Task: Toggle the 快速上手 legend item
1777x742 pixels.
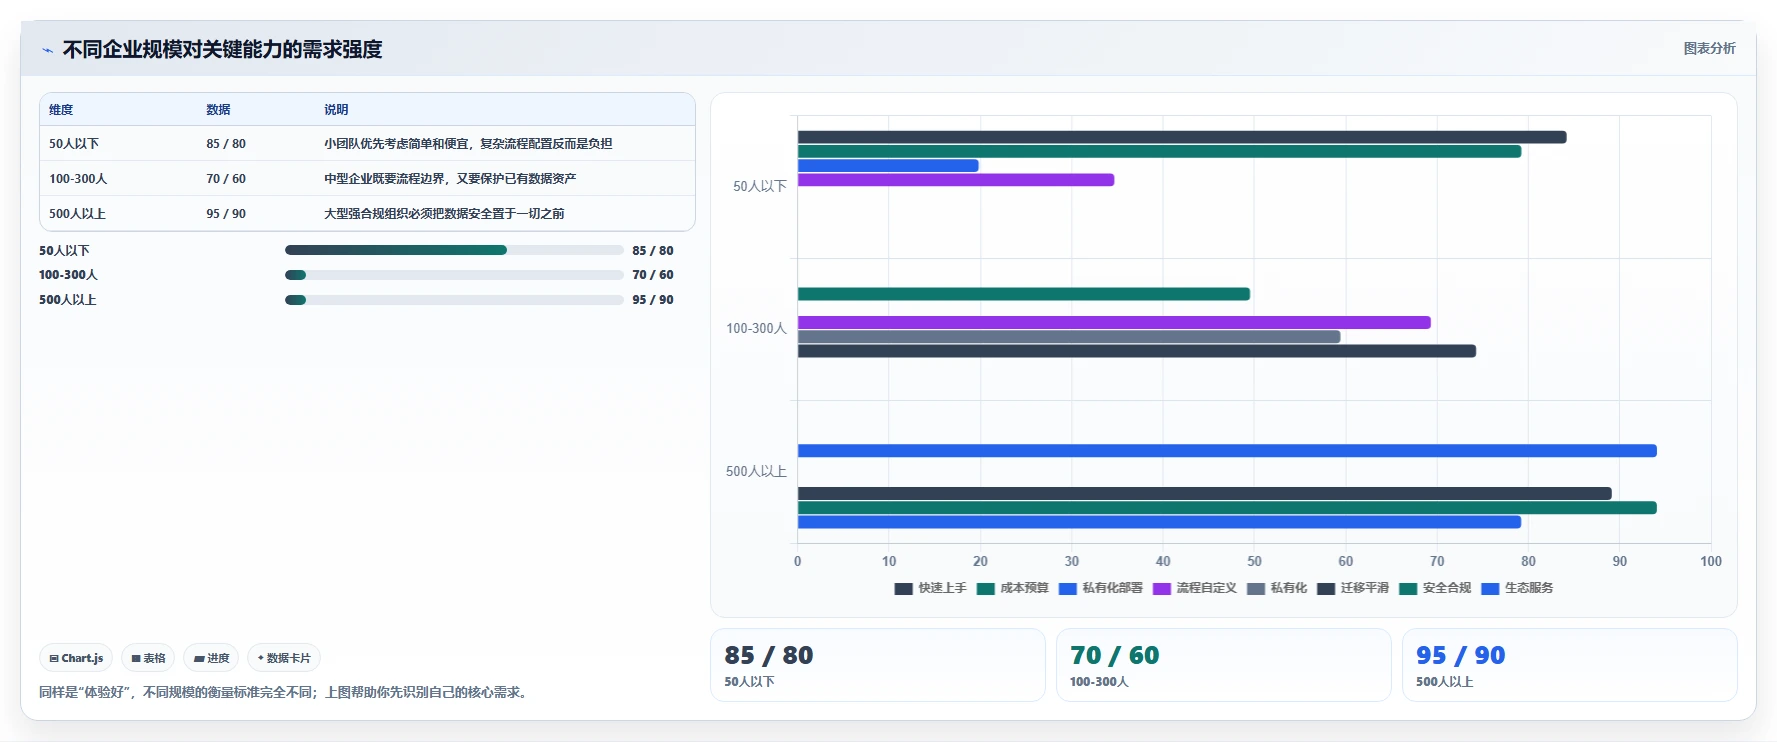Action: pos(930,588)
